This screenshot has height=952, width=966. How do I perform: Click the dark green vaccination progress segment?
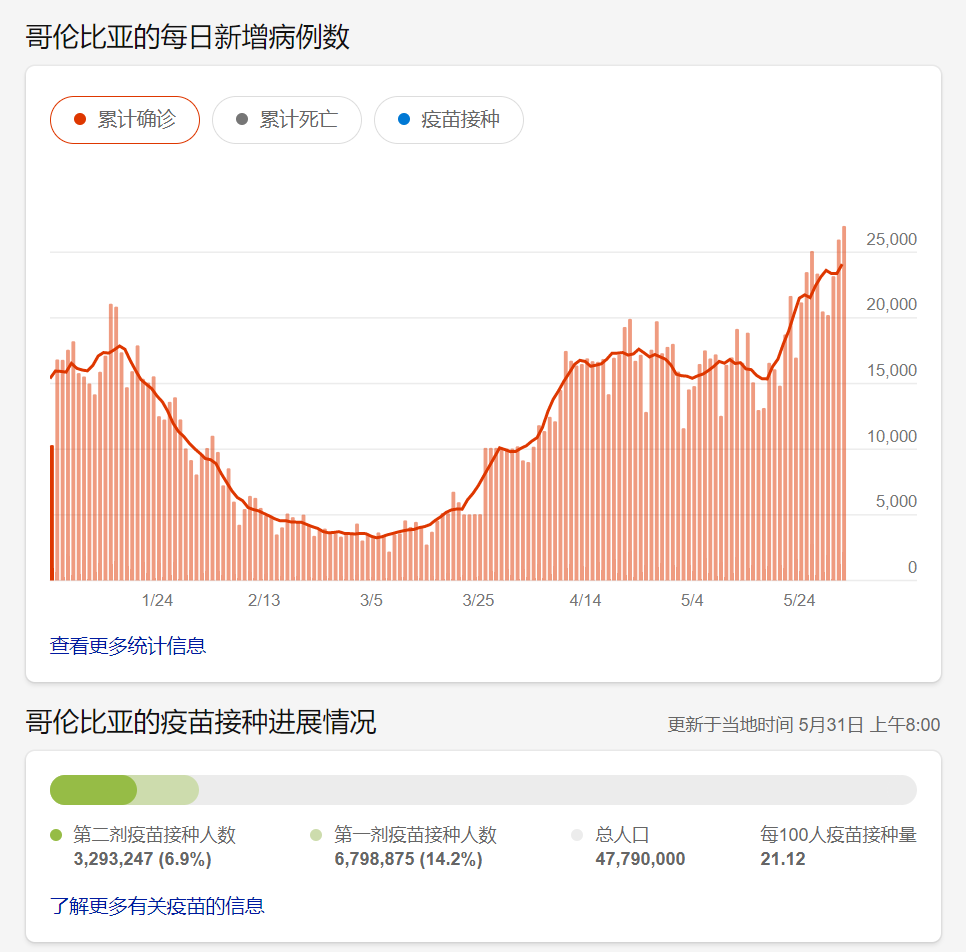93,790
